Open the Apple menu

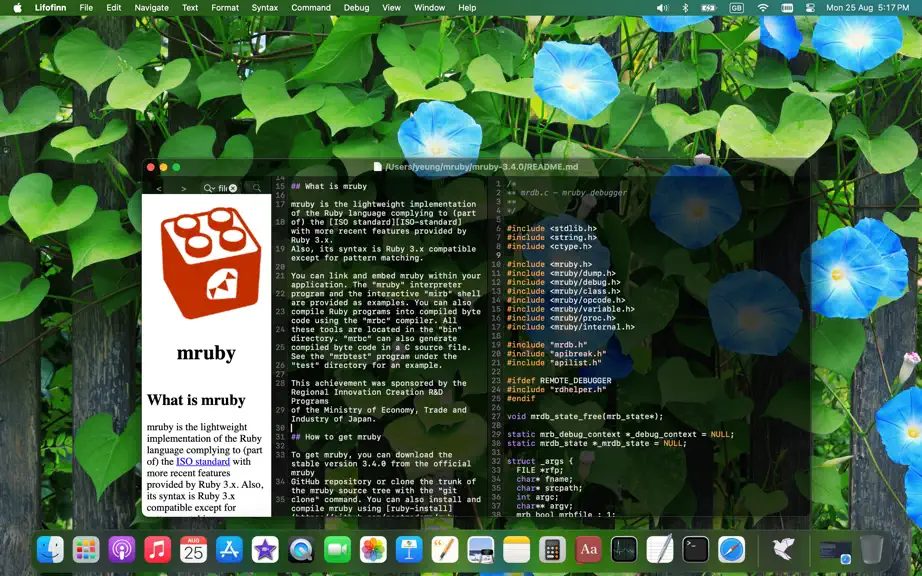[x=17, y=8]
